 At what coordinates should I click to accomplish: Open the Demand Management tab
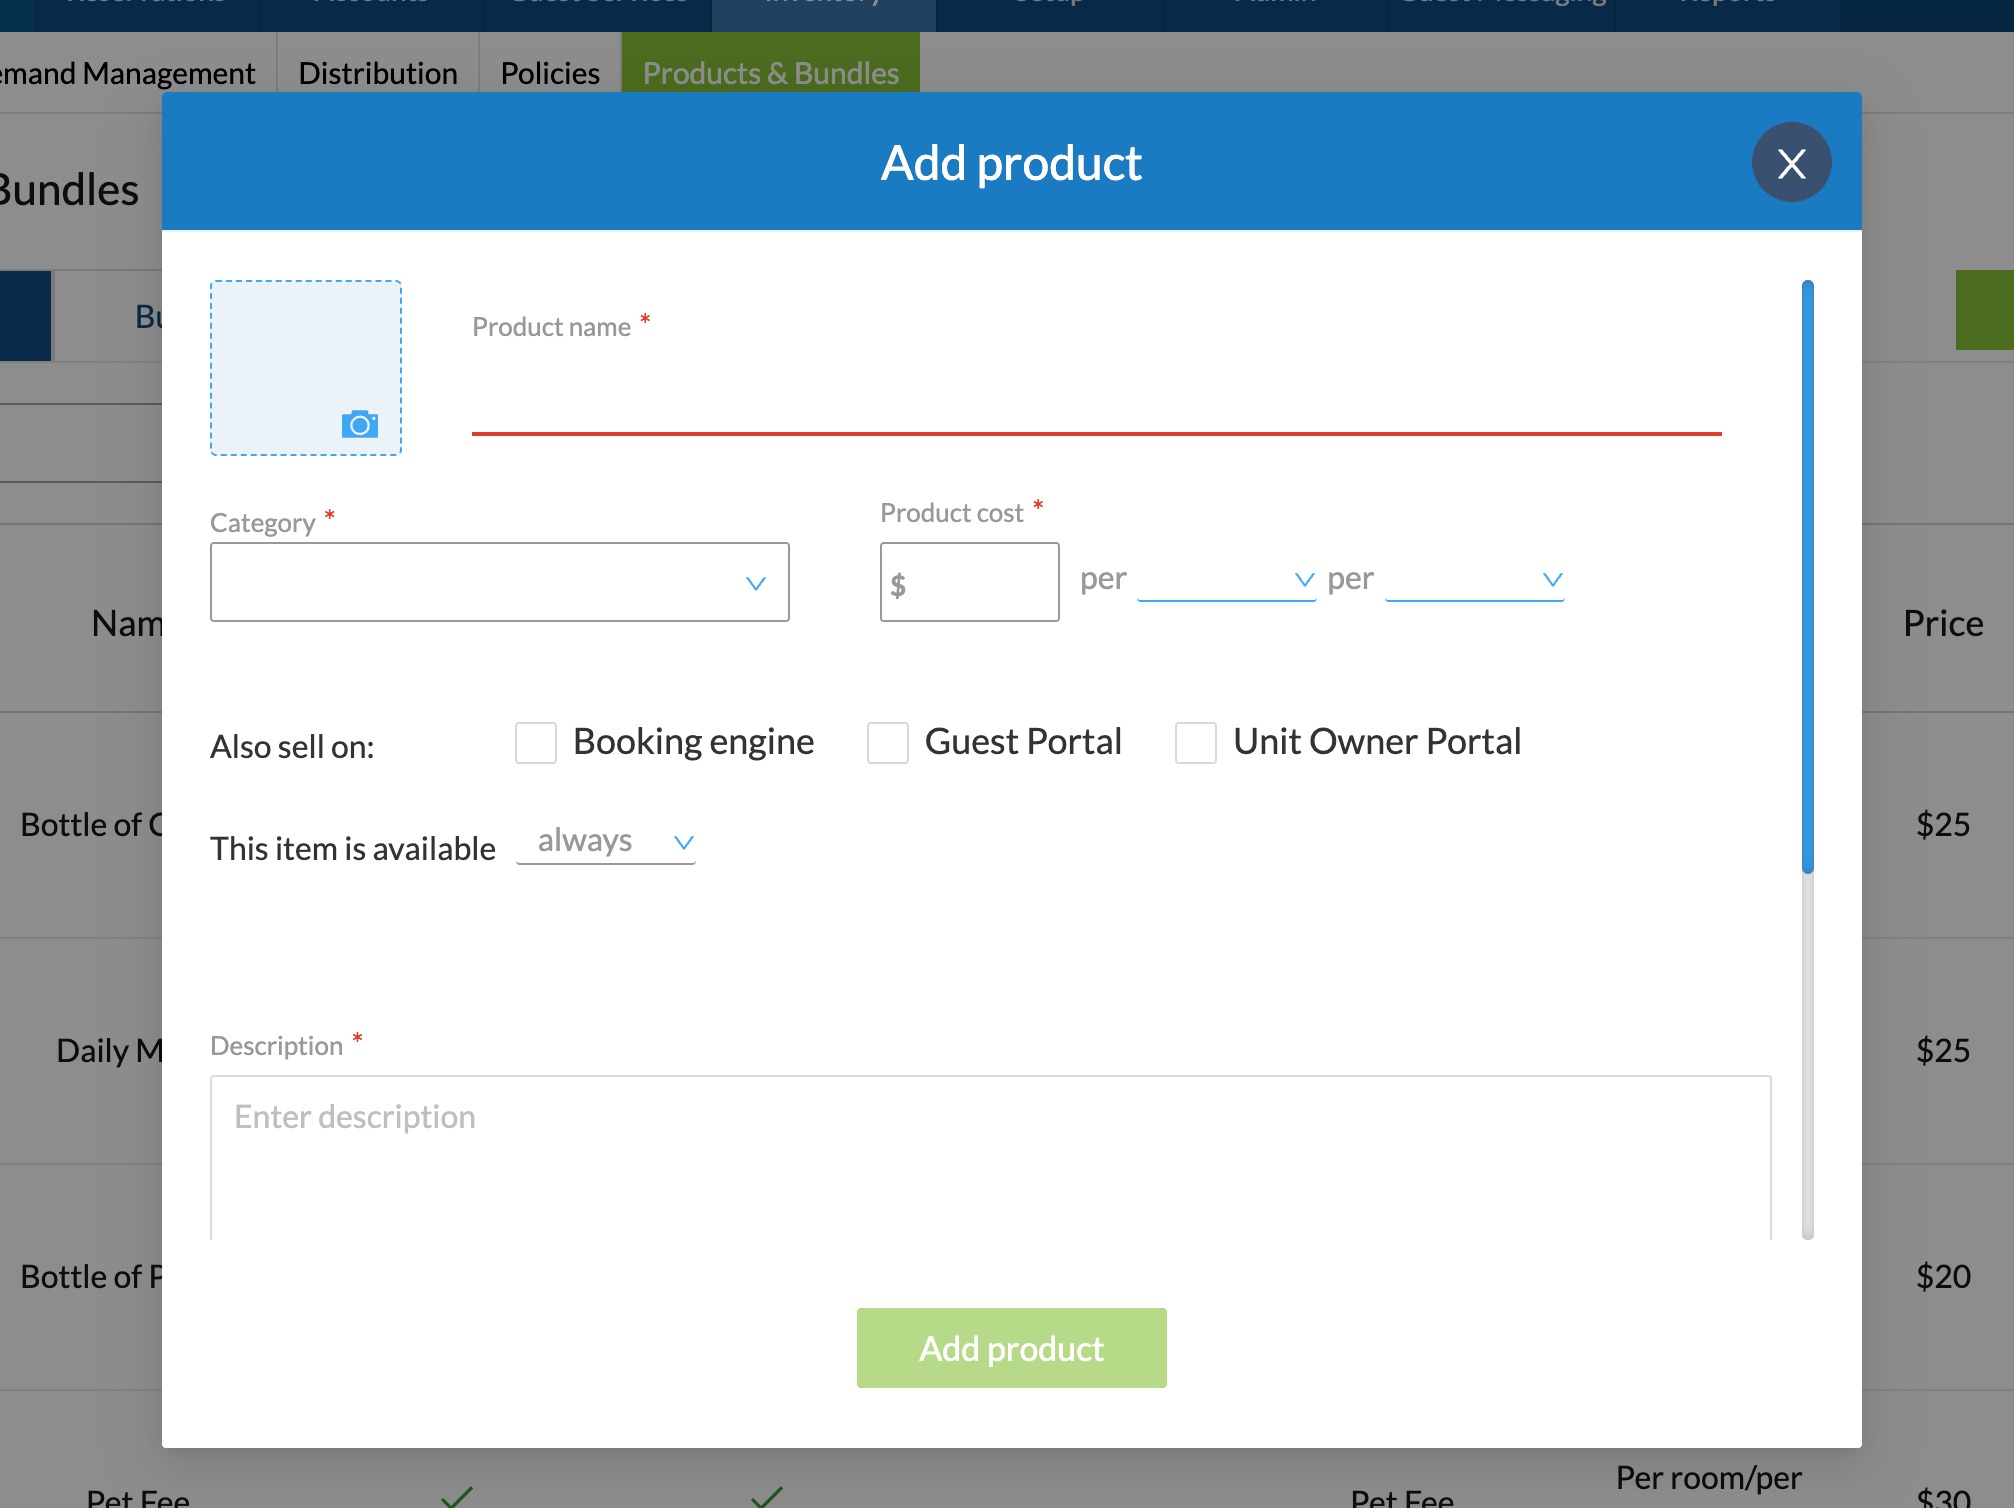pos(128,73)
